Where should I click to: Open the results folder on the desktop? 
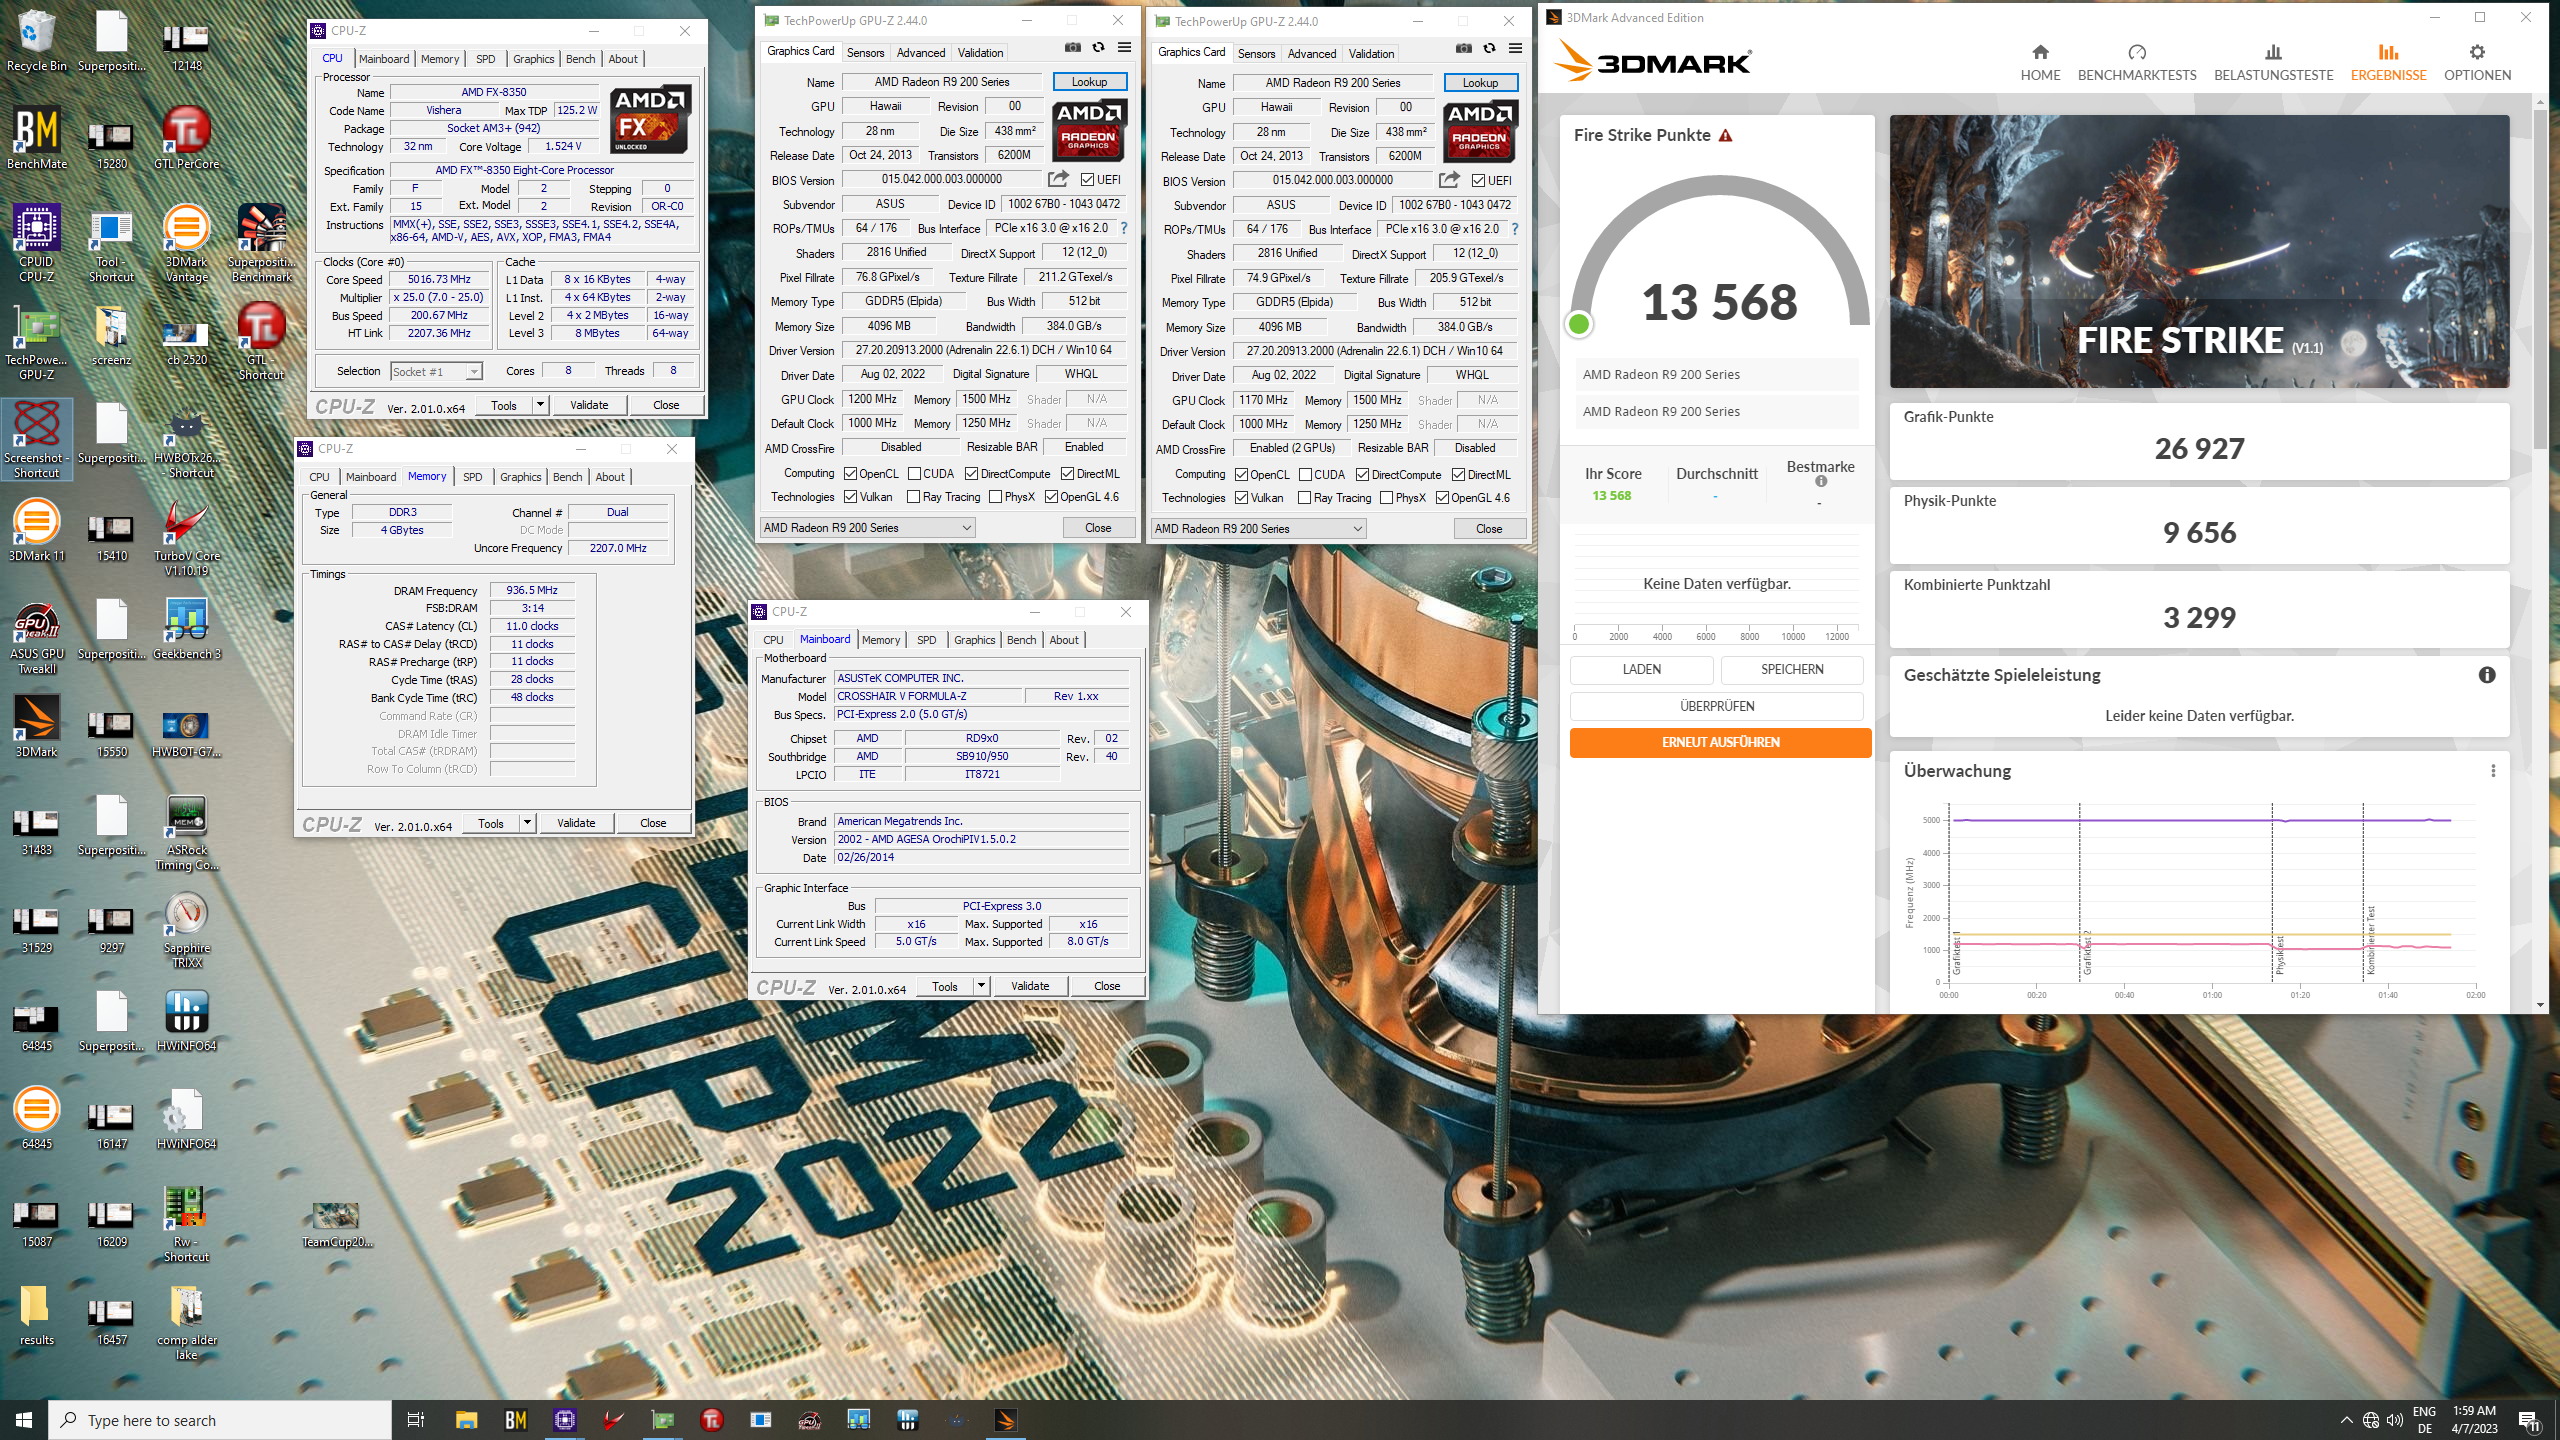(36, 1314)
